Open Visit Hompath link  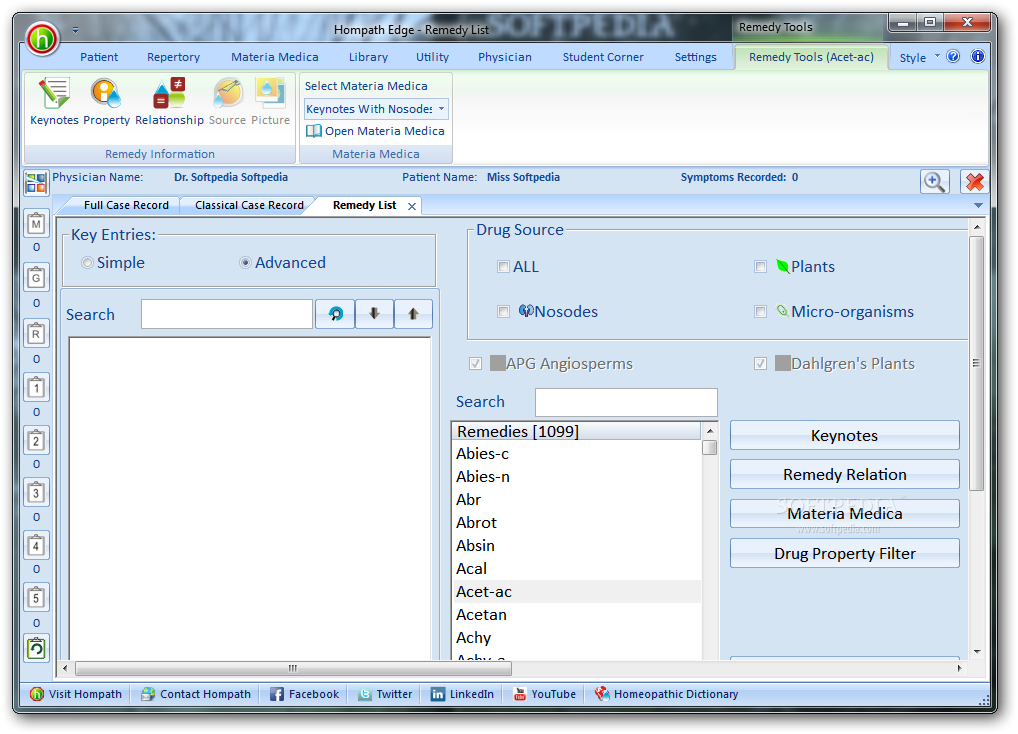pyautogui.click(x=76, y=694)
